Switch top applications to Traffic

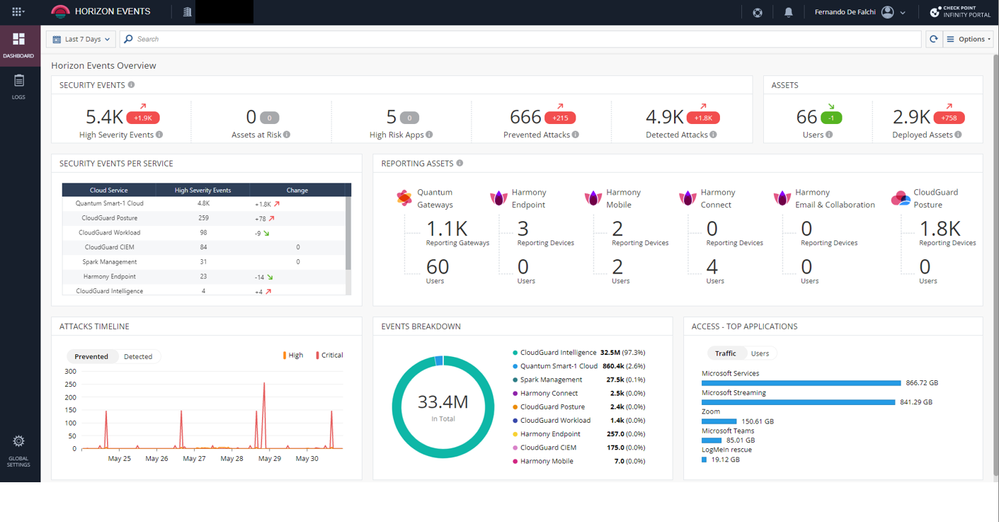pyautogui.click(x=725, y=353)
